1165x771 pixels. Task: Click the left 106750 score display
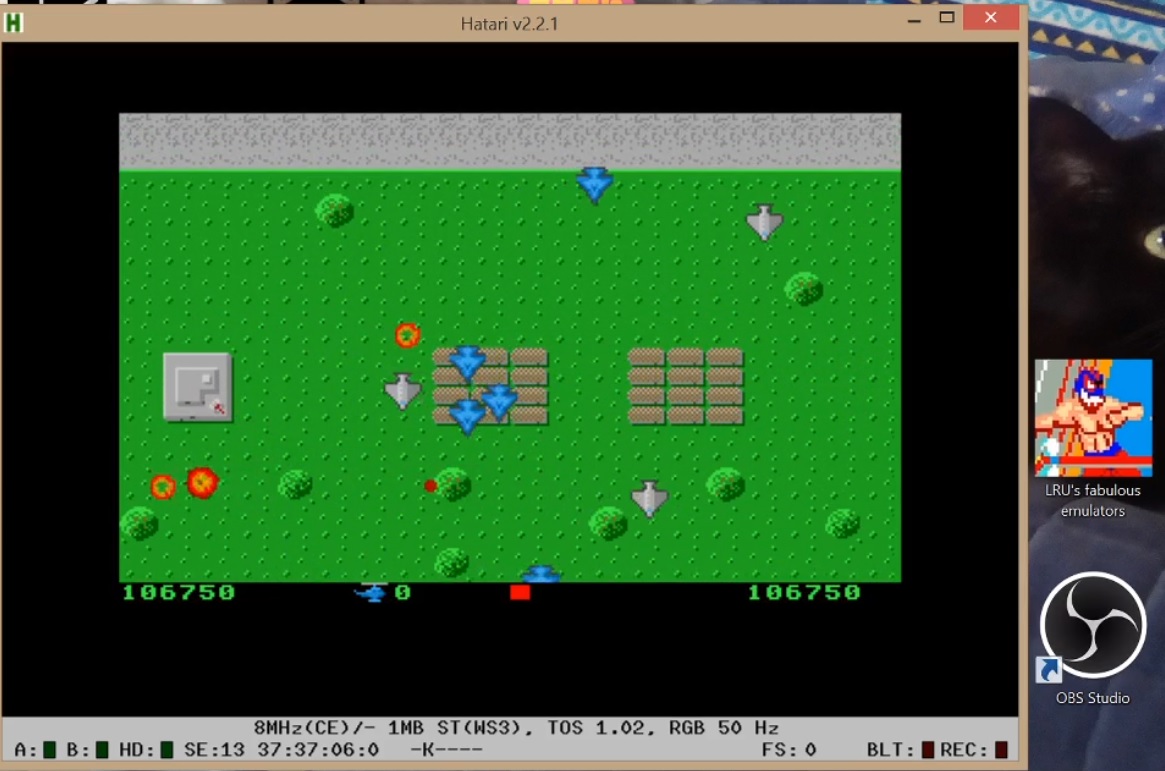click(x=179, y=593)
